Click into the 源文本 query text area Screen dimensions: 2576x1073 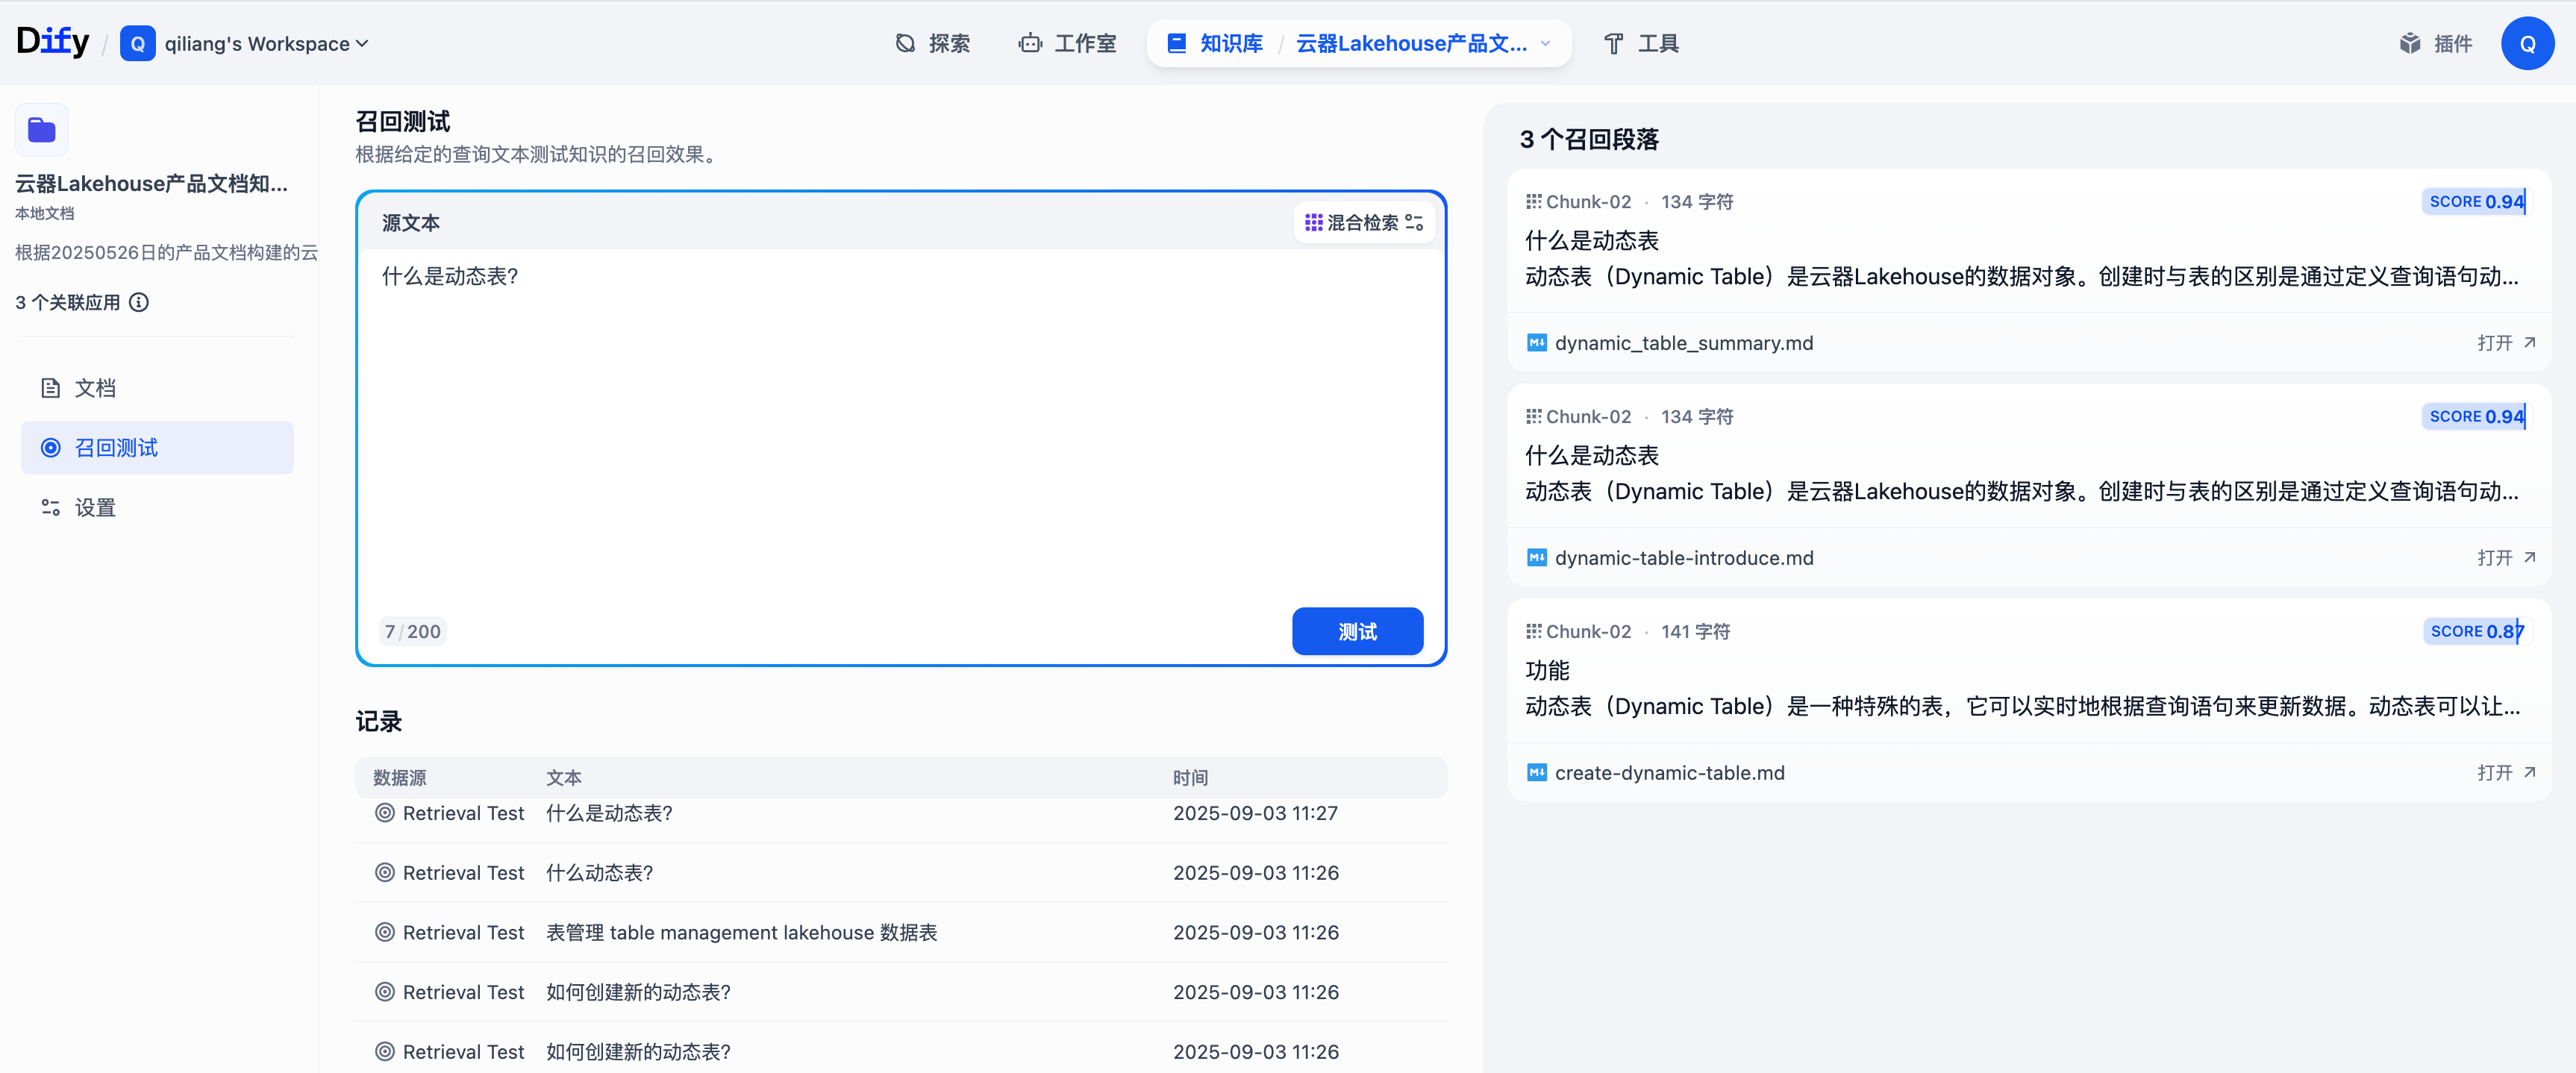click(901, 425)
